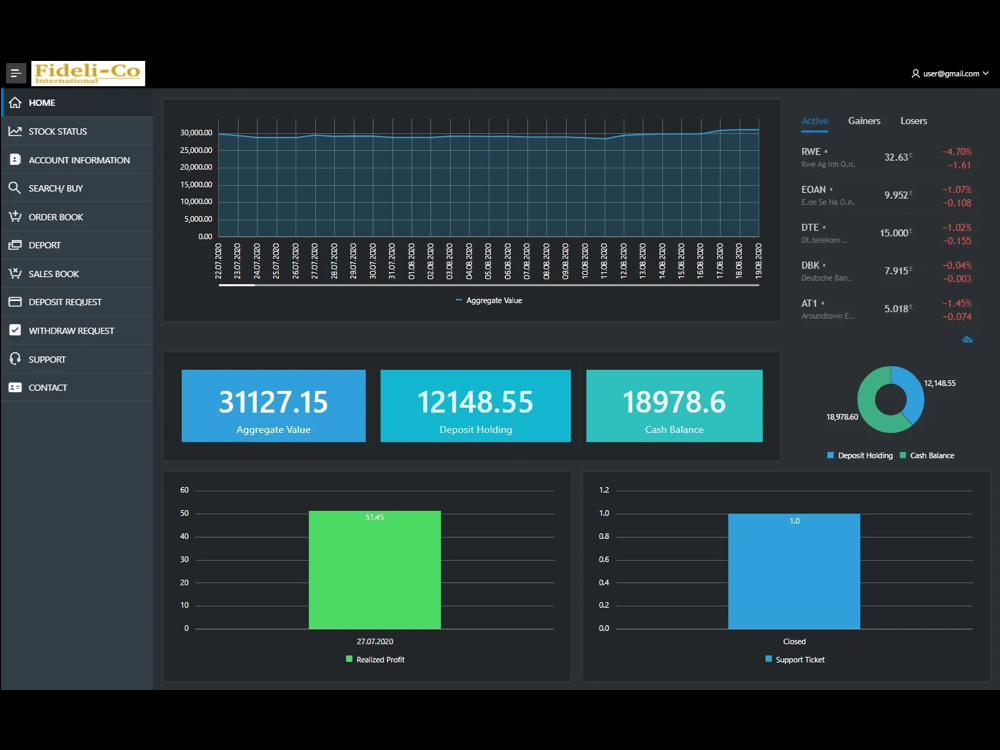Click the Fideli-Co International logo

pyautogui.click(x=88, y=73)
